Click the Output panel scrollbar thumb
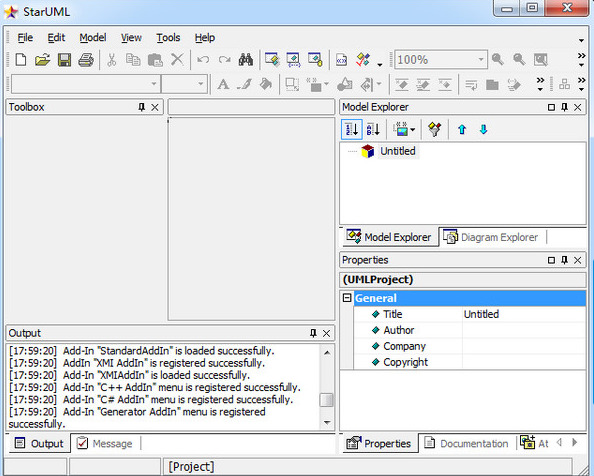Image resolution: width=594 pixels, height=476 pixels. coord(326,400)
